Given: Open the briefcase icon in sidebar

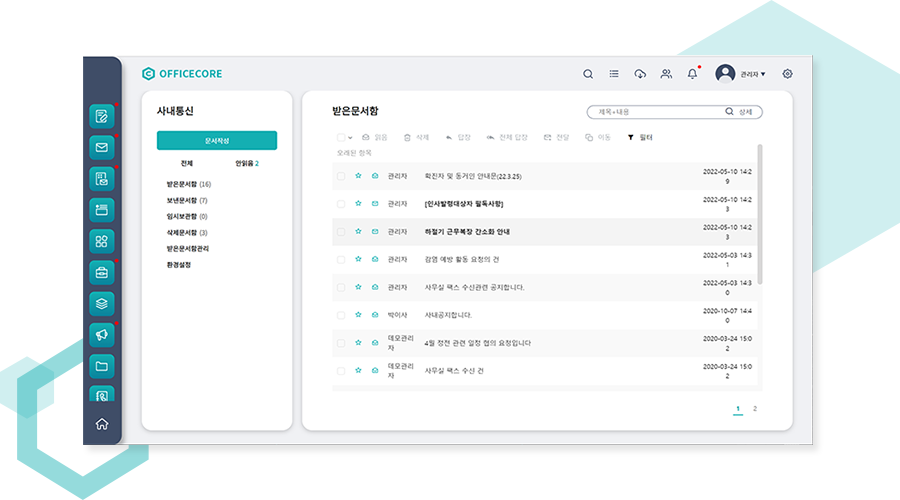Looking at the screenshot, I should pyautogui.click(x=101, y=272).
